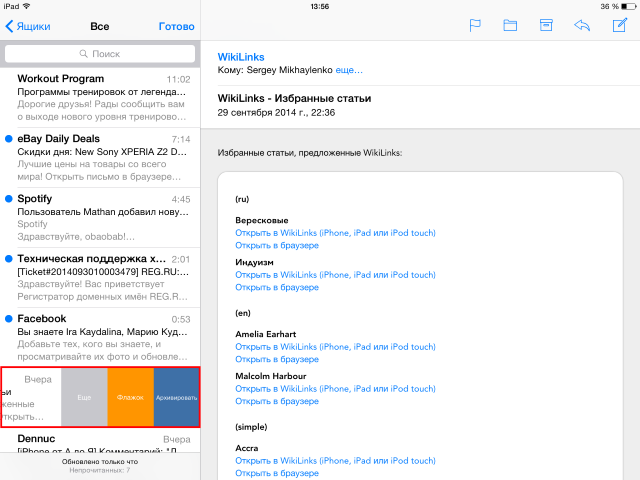Viewport: 640px width, 480px height.
Task: Open the Dennuc email
Action: 100,440
